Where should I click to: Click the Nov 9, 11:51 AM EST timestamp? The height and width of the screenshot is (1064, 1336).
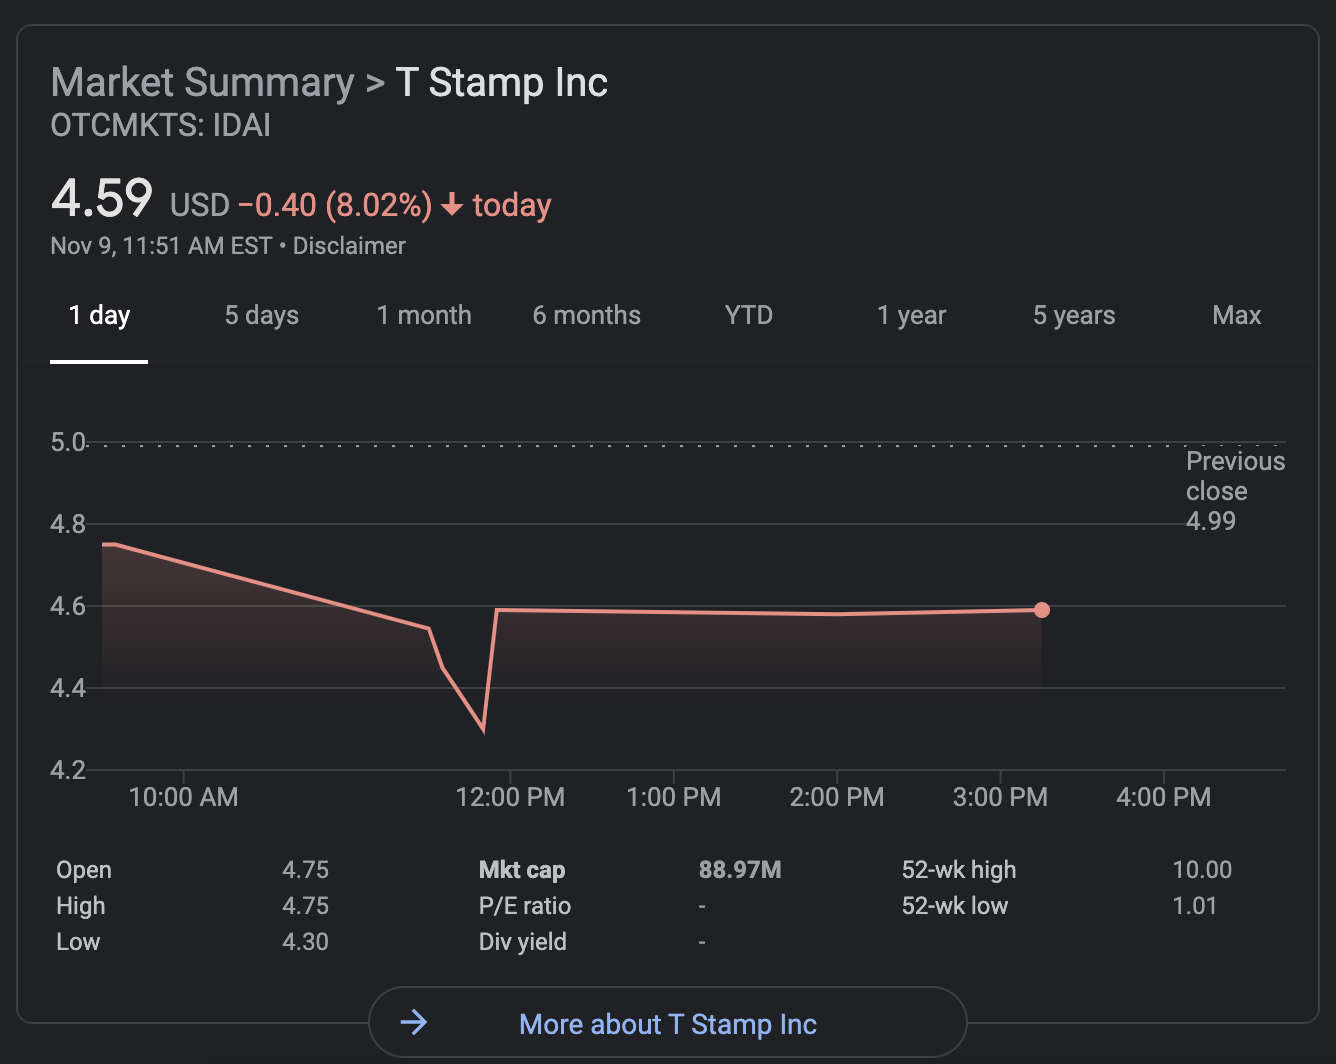tap(162, 246)
